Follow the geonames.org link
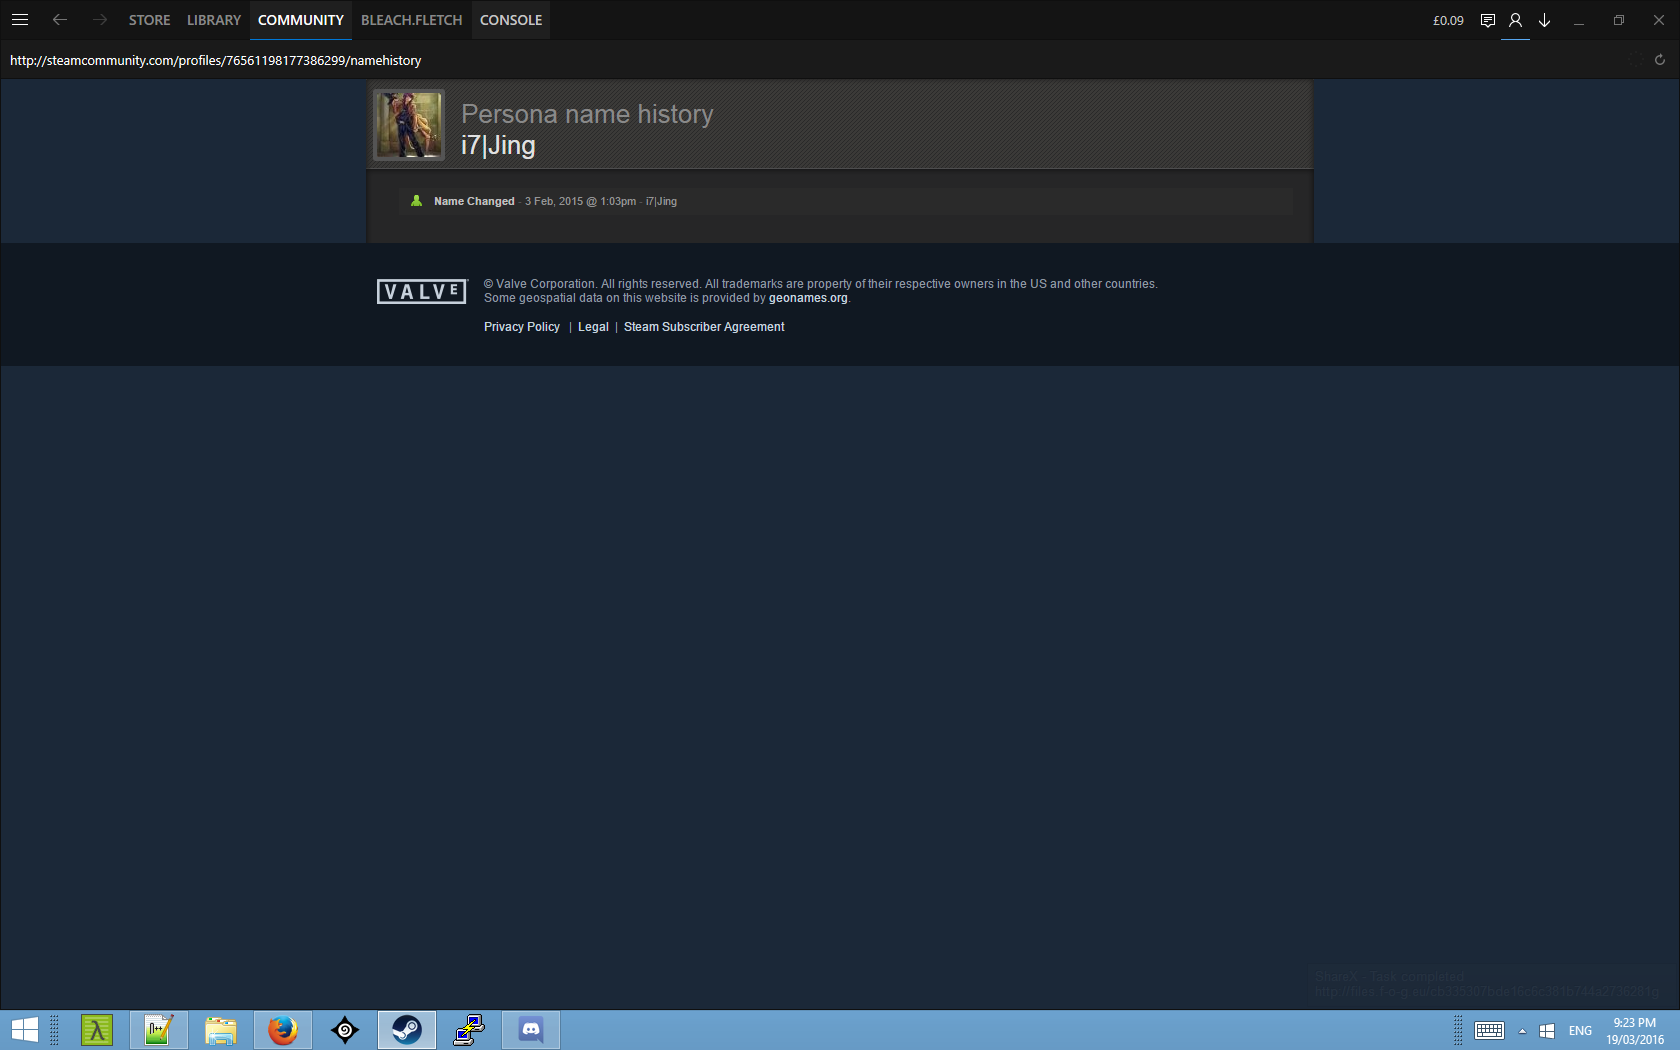This screenshot has width=1680, height=1050. pyautogui.click(x=808, y=298)
